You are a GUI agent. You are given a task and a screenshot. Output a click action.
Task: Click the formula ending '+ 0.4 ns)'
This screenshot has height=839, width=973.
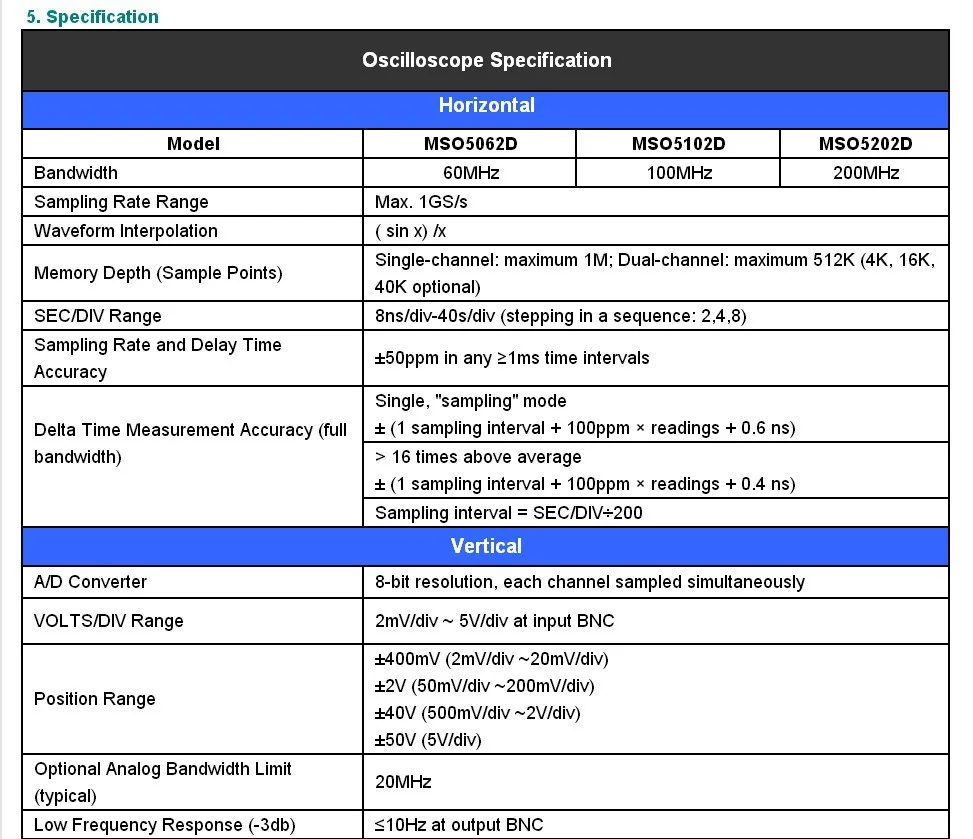[x=585, y=484]
